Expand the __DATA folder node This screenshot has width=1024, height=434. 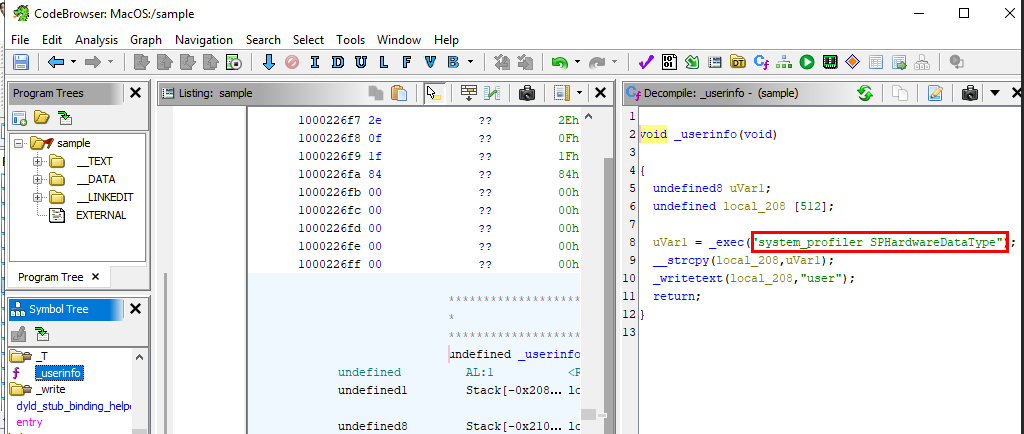coord(37,179)
